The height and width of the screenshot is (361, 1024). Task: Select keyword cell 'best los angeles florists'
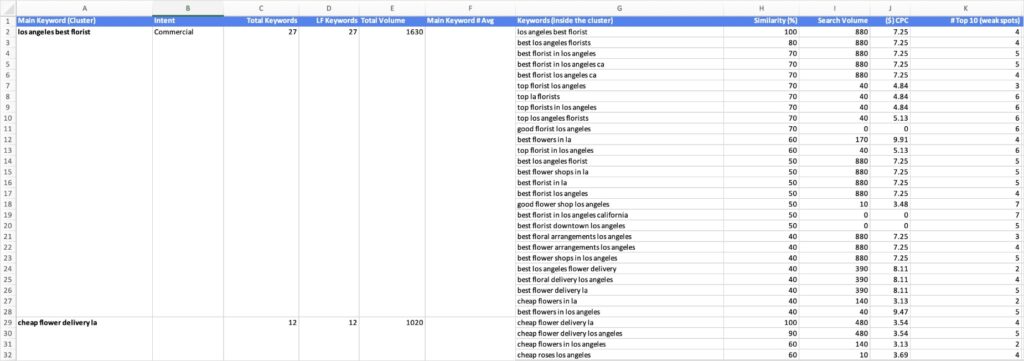(618, 42)
